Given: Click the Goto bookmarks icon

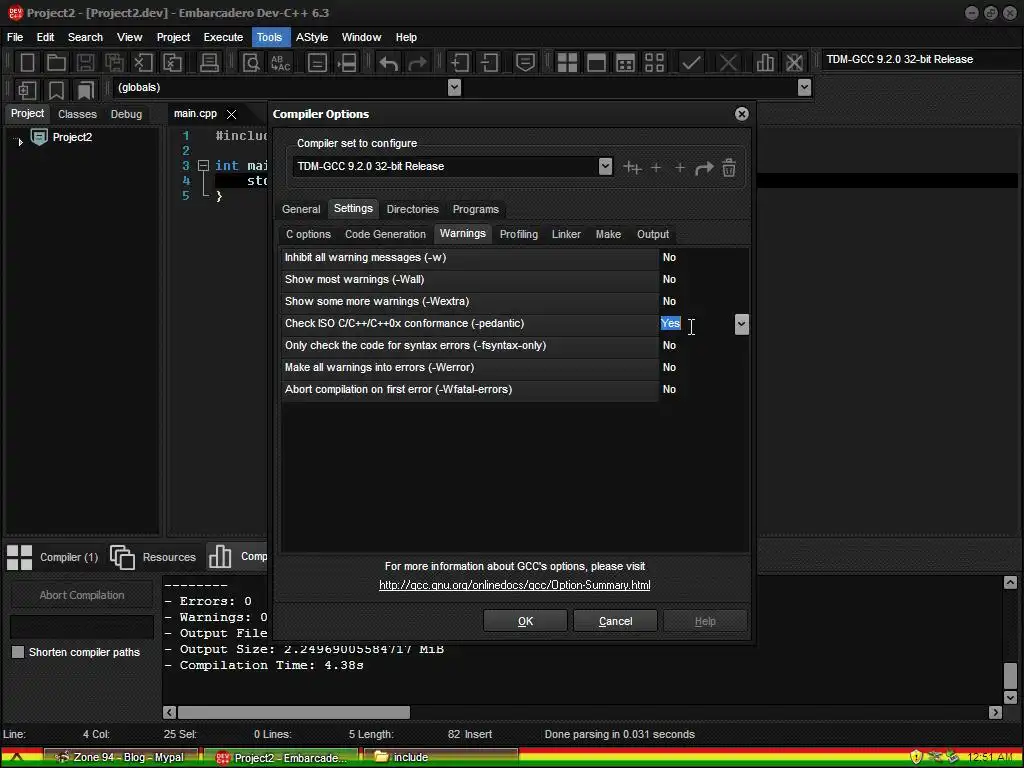Looking at the screenshot, I should tap(85, 90).
